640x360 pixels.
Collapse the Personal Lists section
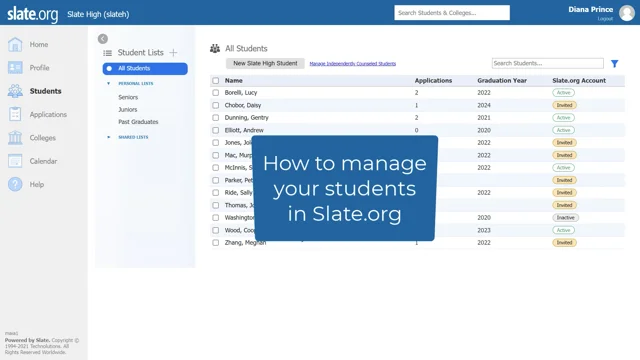click(108, 83)
